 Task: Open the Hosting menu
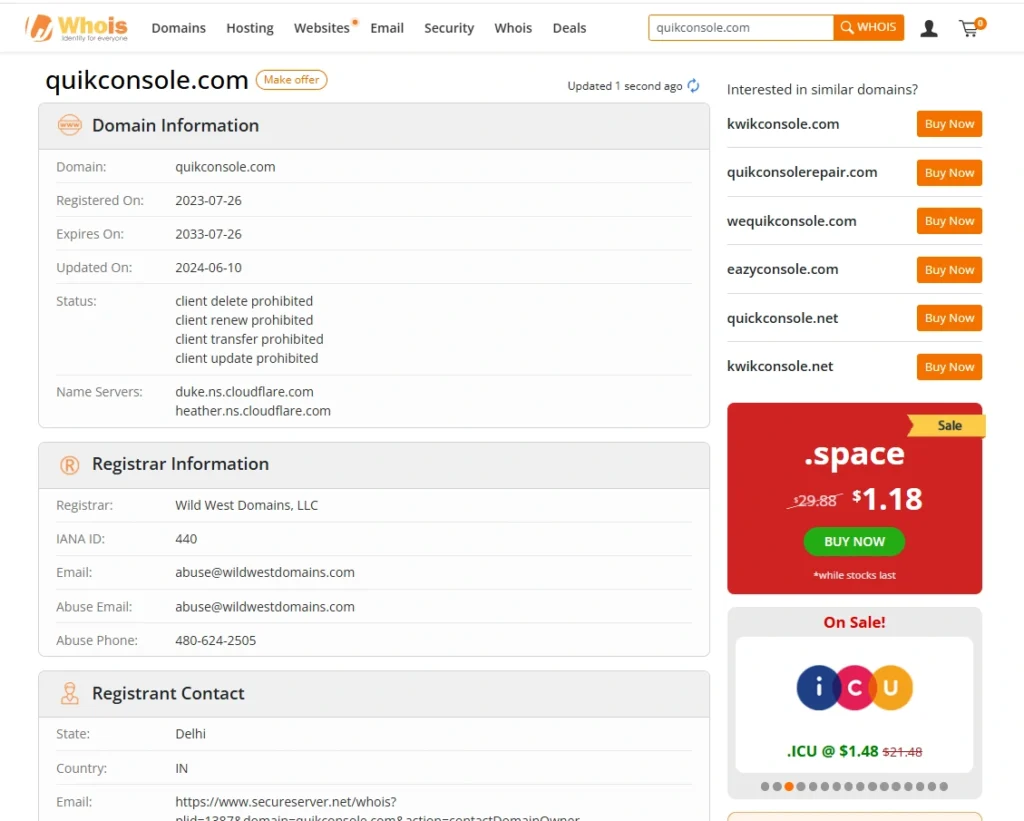pyautogui.click(x=249, y=28)
